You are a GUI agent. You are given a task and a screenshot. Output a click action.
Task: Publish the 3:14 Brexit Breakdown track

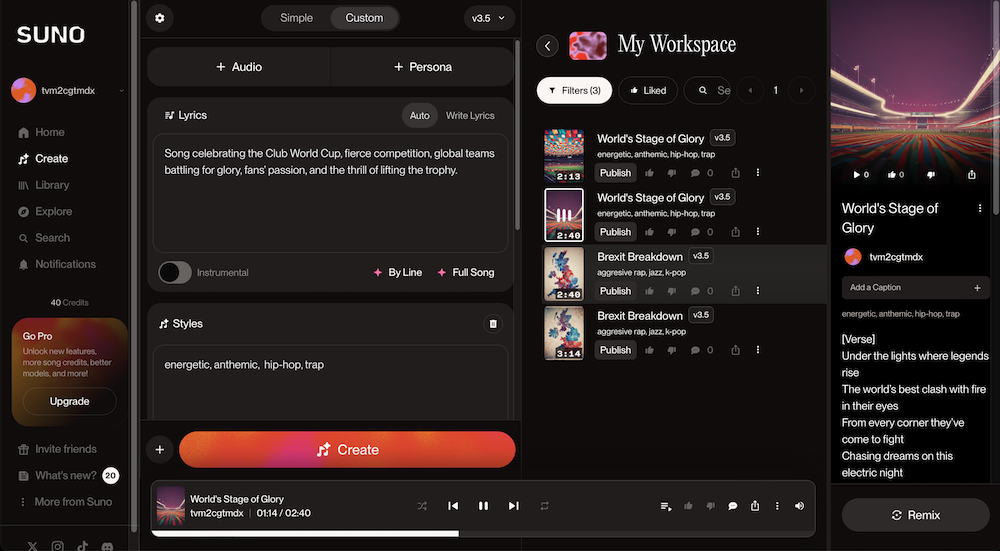(x=615, y=350)
